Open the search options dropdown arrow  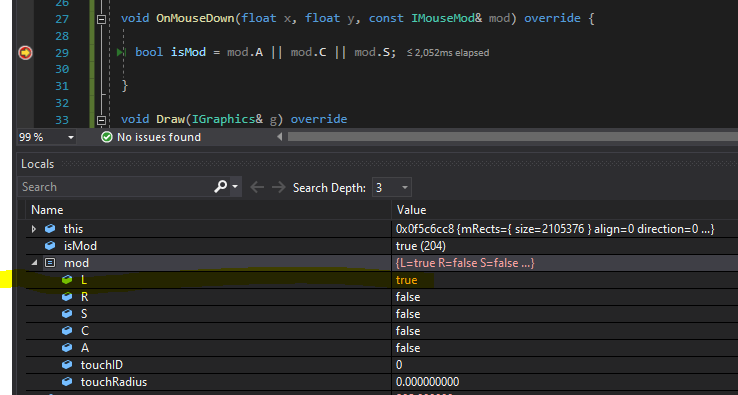point(235,187)
